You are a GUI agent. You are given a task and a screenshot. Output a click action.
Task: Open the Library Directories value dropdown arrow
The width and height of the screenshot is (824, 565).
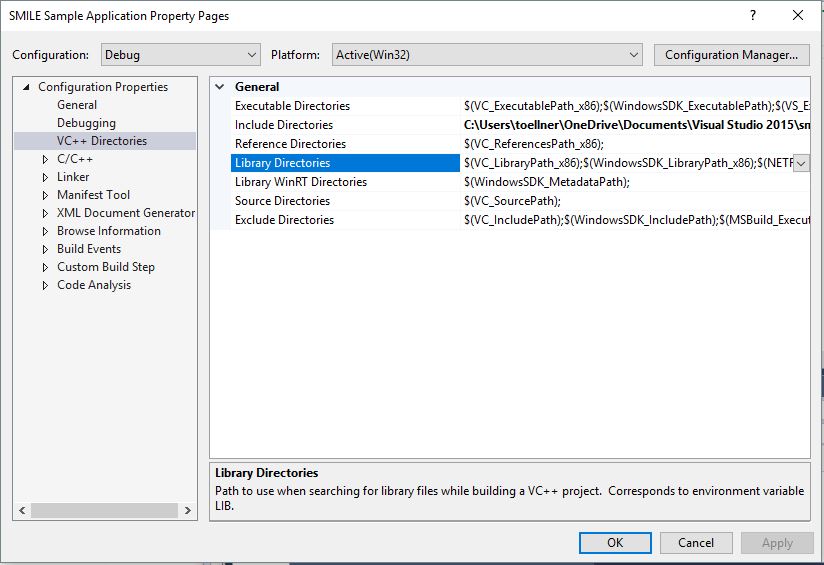(x=801, y=163)
